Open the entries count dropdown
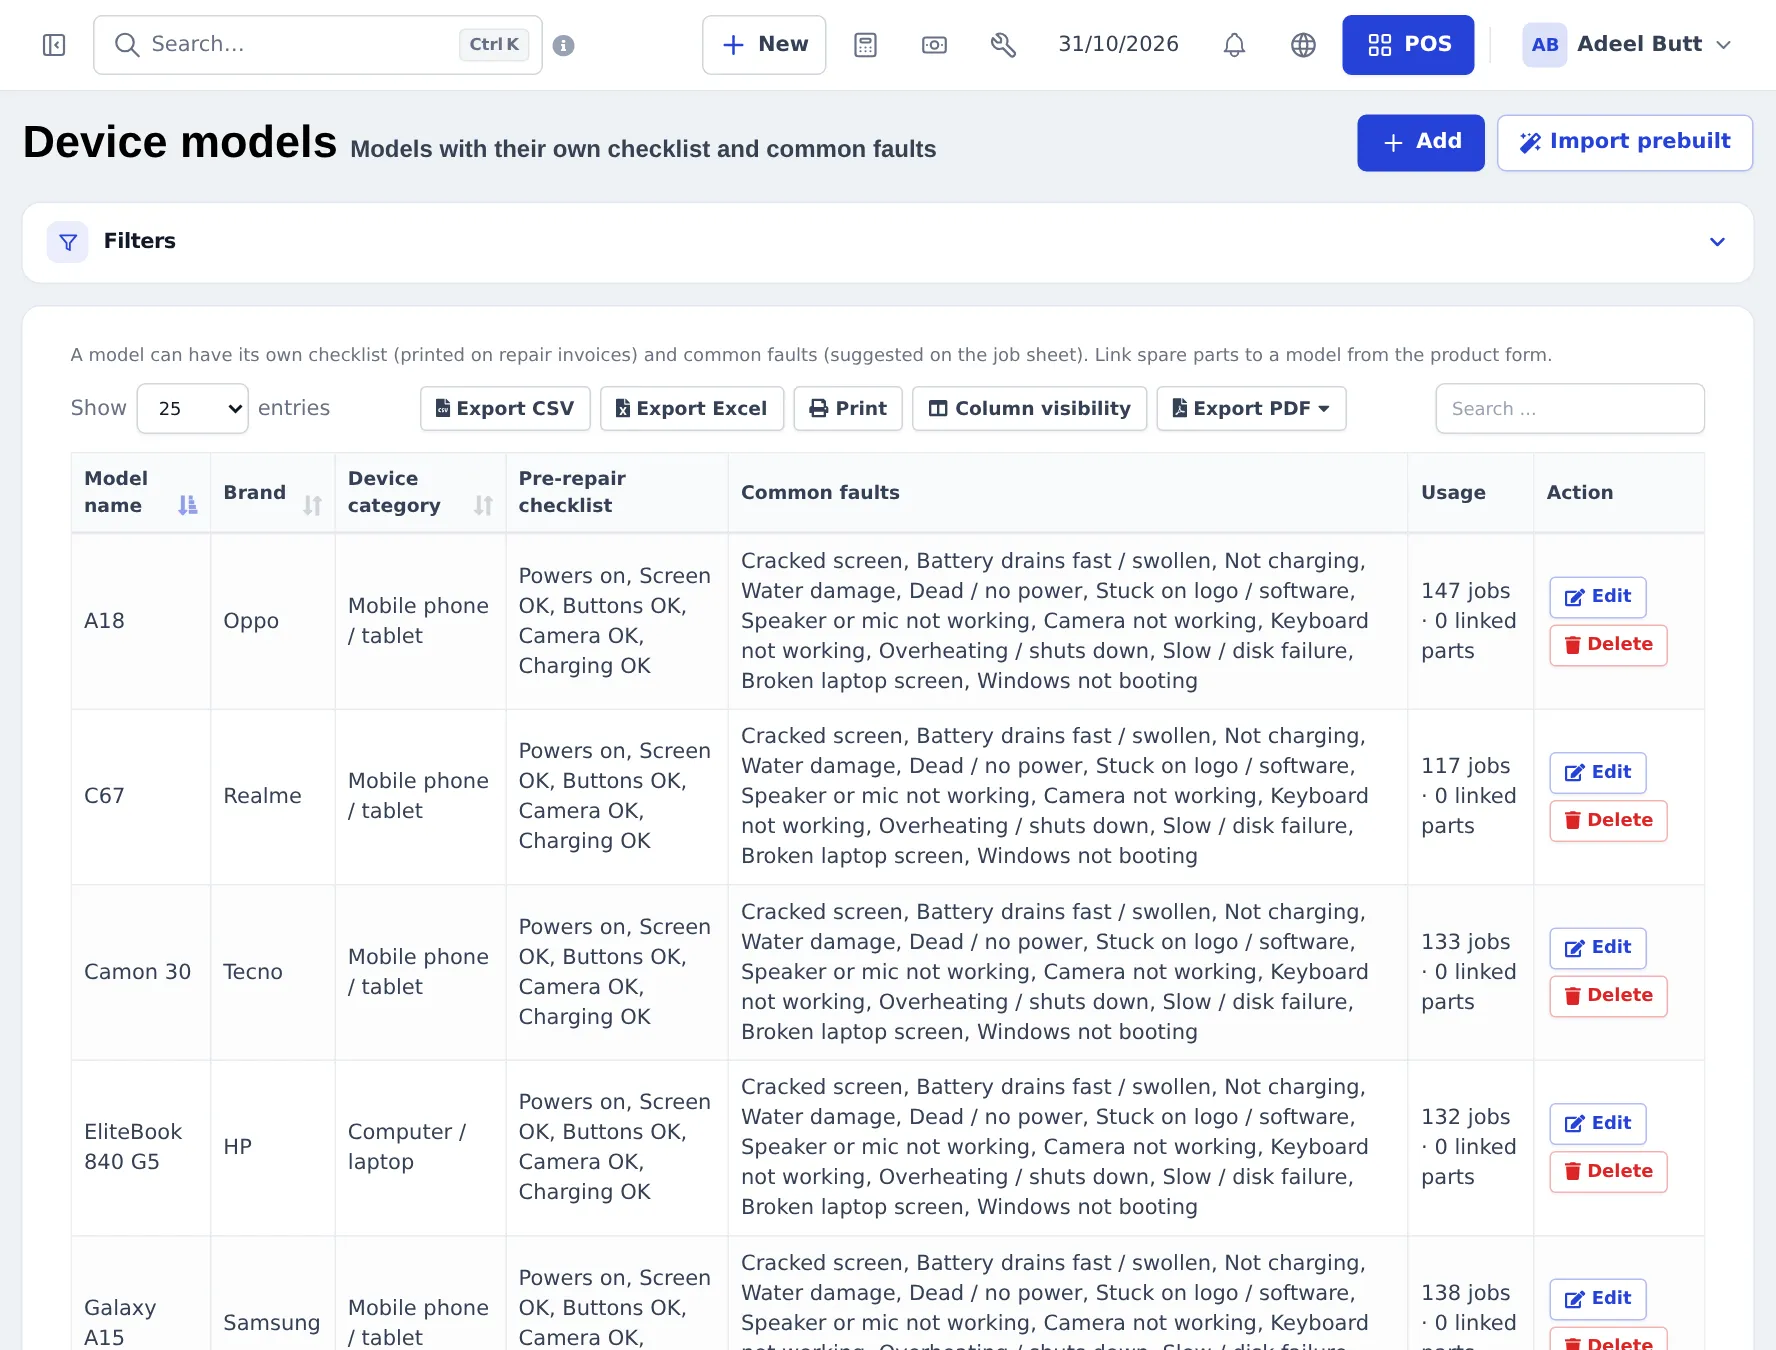 click(x=193, y=408)
